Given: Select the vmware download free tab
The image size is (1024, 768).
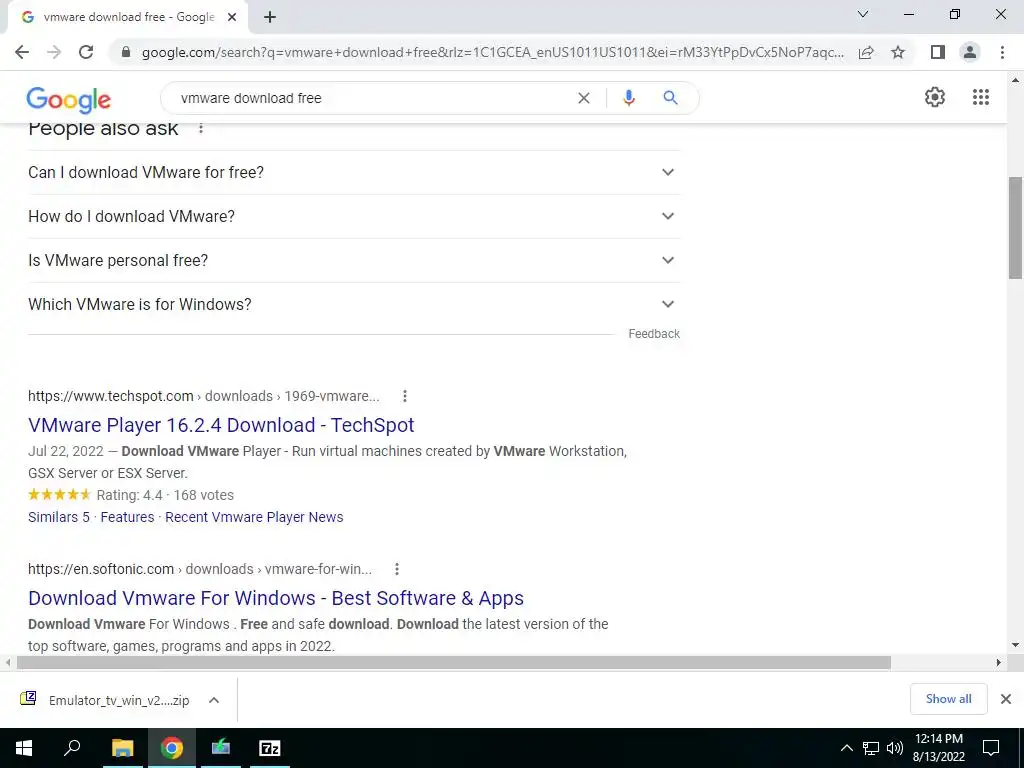Looking at the screenshot, I should (127, 18).
